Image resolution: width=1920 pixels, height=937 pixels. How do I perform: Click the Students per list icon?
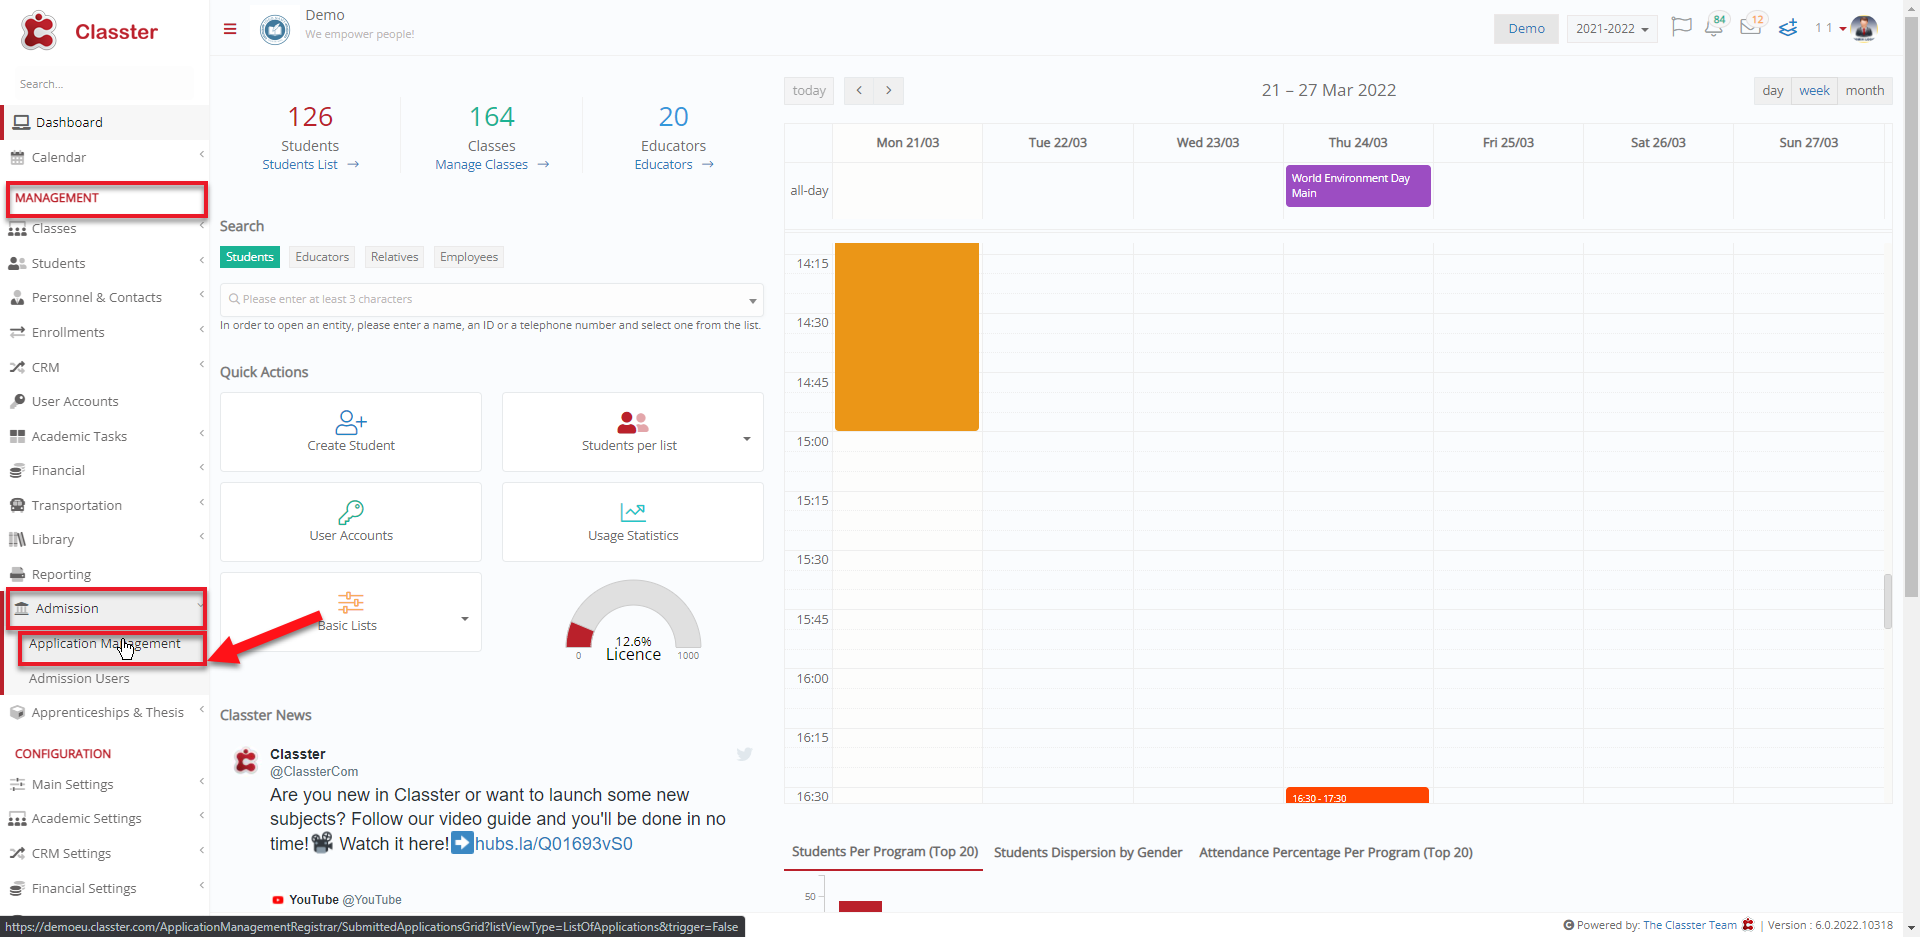coord(632,422)
